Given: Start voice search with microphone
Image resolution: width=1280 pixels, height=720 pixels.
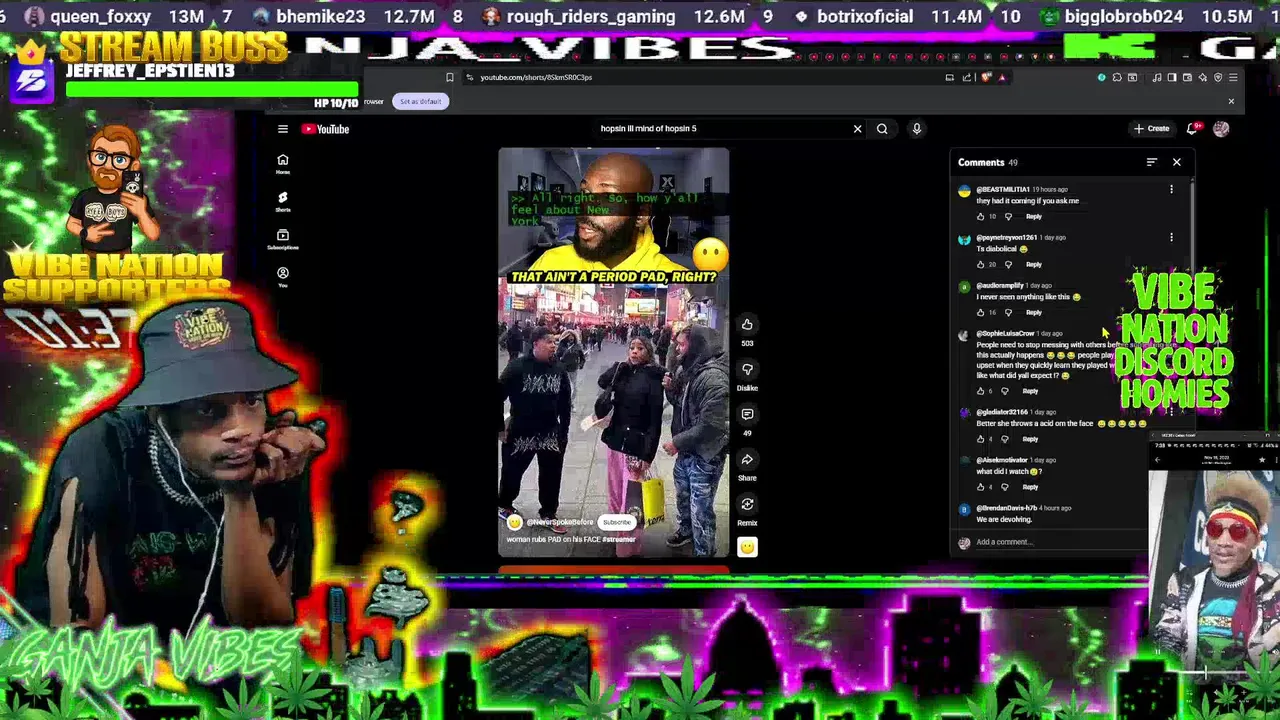Looking at the screenshot, I should [x=916, y=129].
